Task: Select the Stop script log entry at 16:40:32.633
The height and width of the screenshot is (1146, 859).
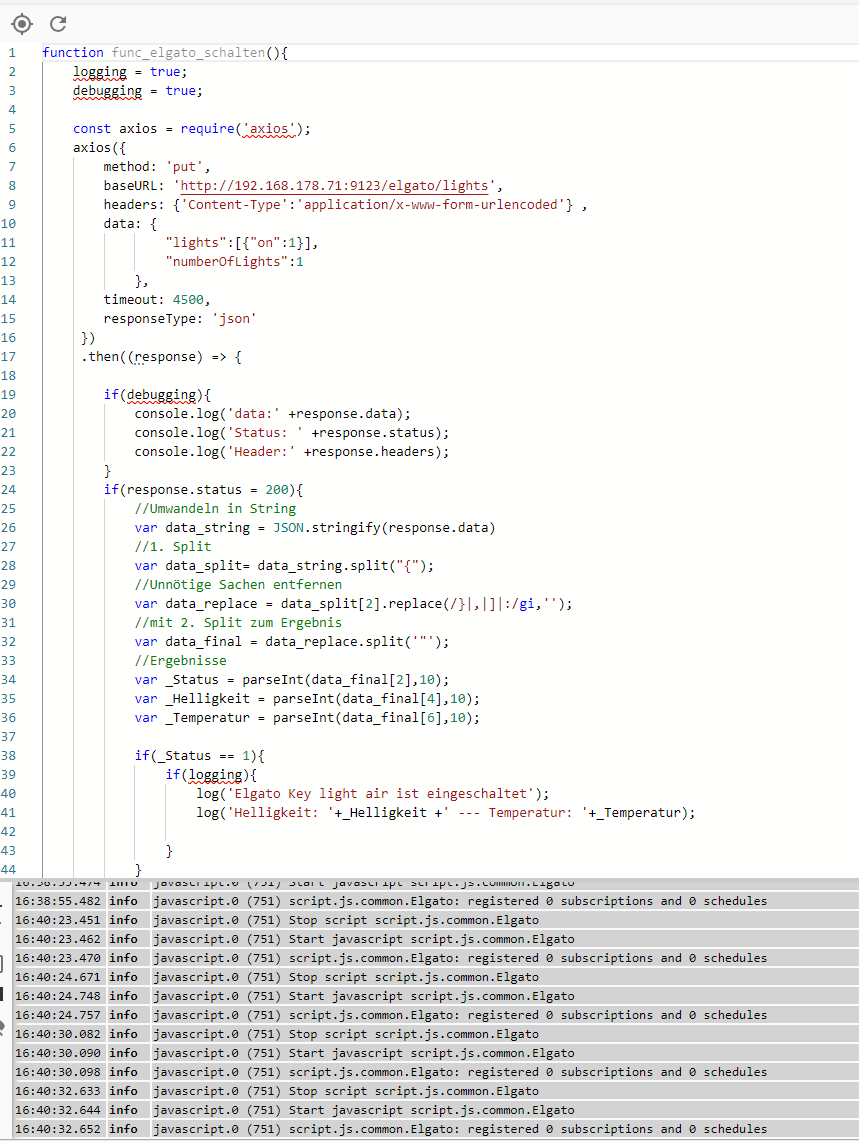Action: click(x=436, y=1091)
